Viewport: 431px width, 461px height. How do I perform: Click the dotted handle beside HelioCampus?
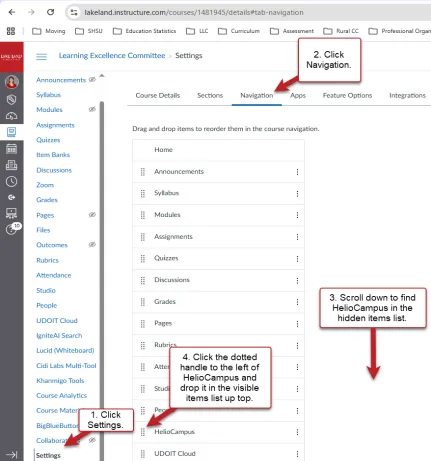(x=143, y=432)
